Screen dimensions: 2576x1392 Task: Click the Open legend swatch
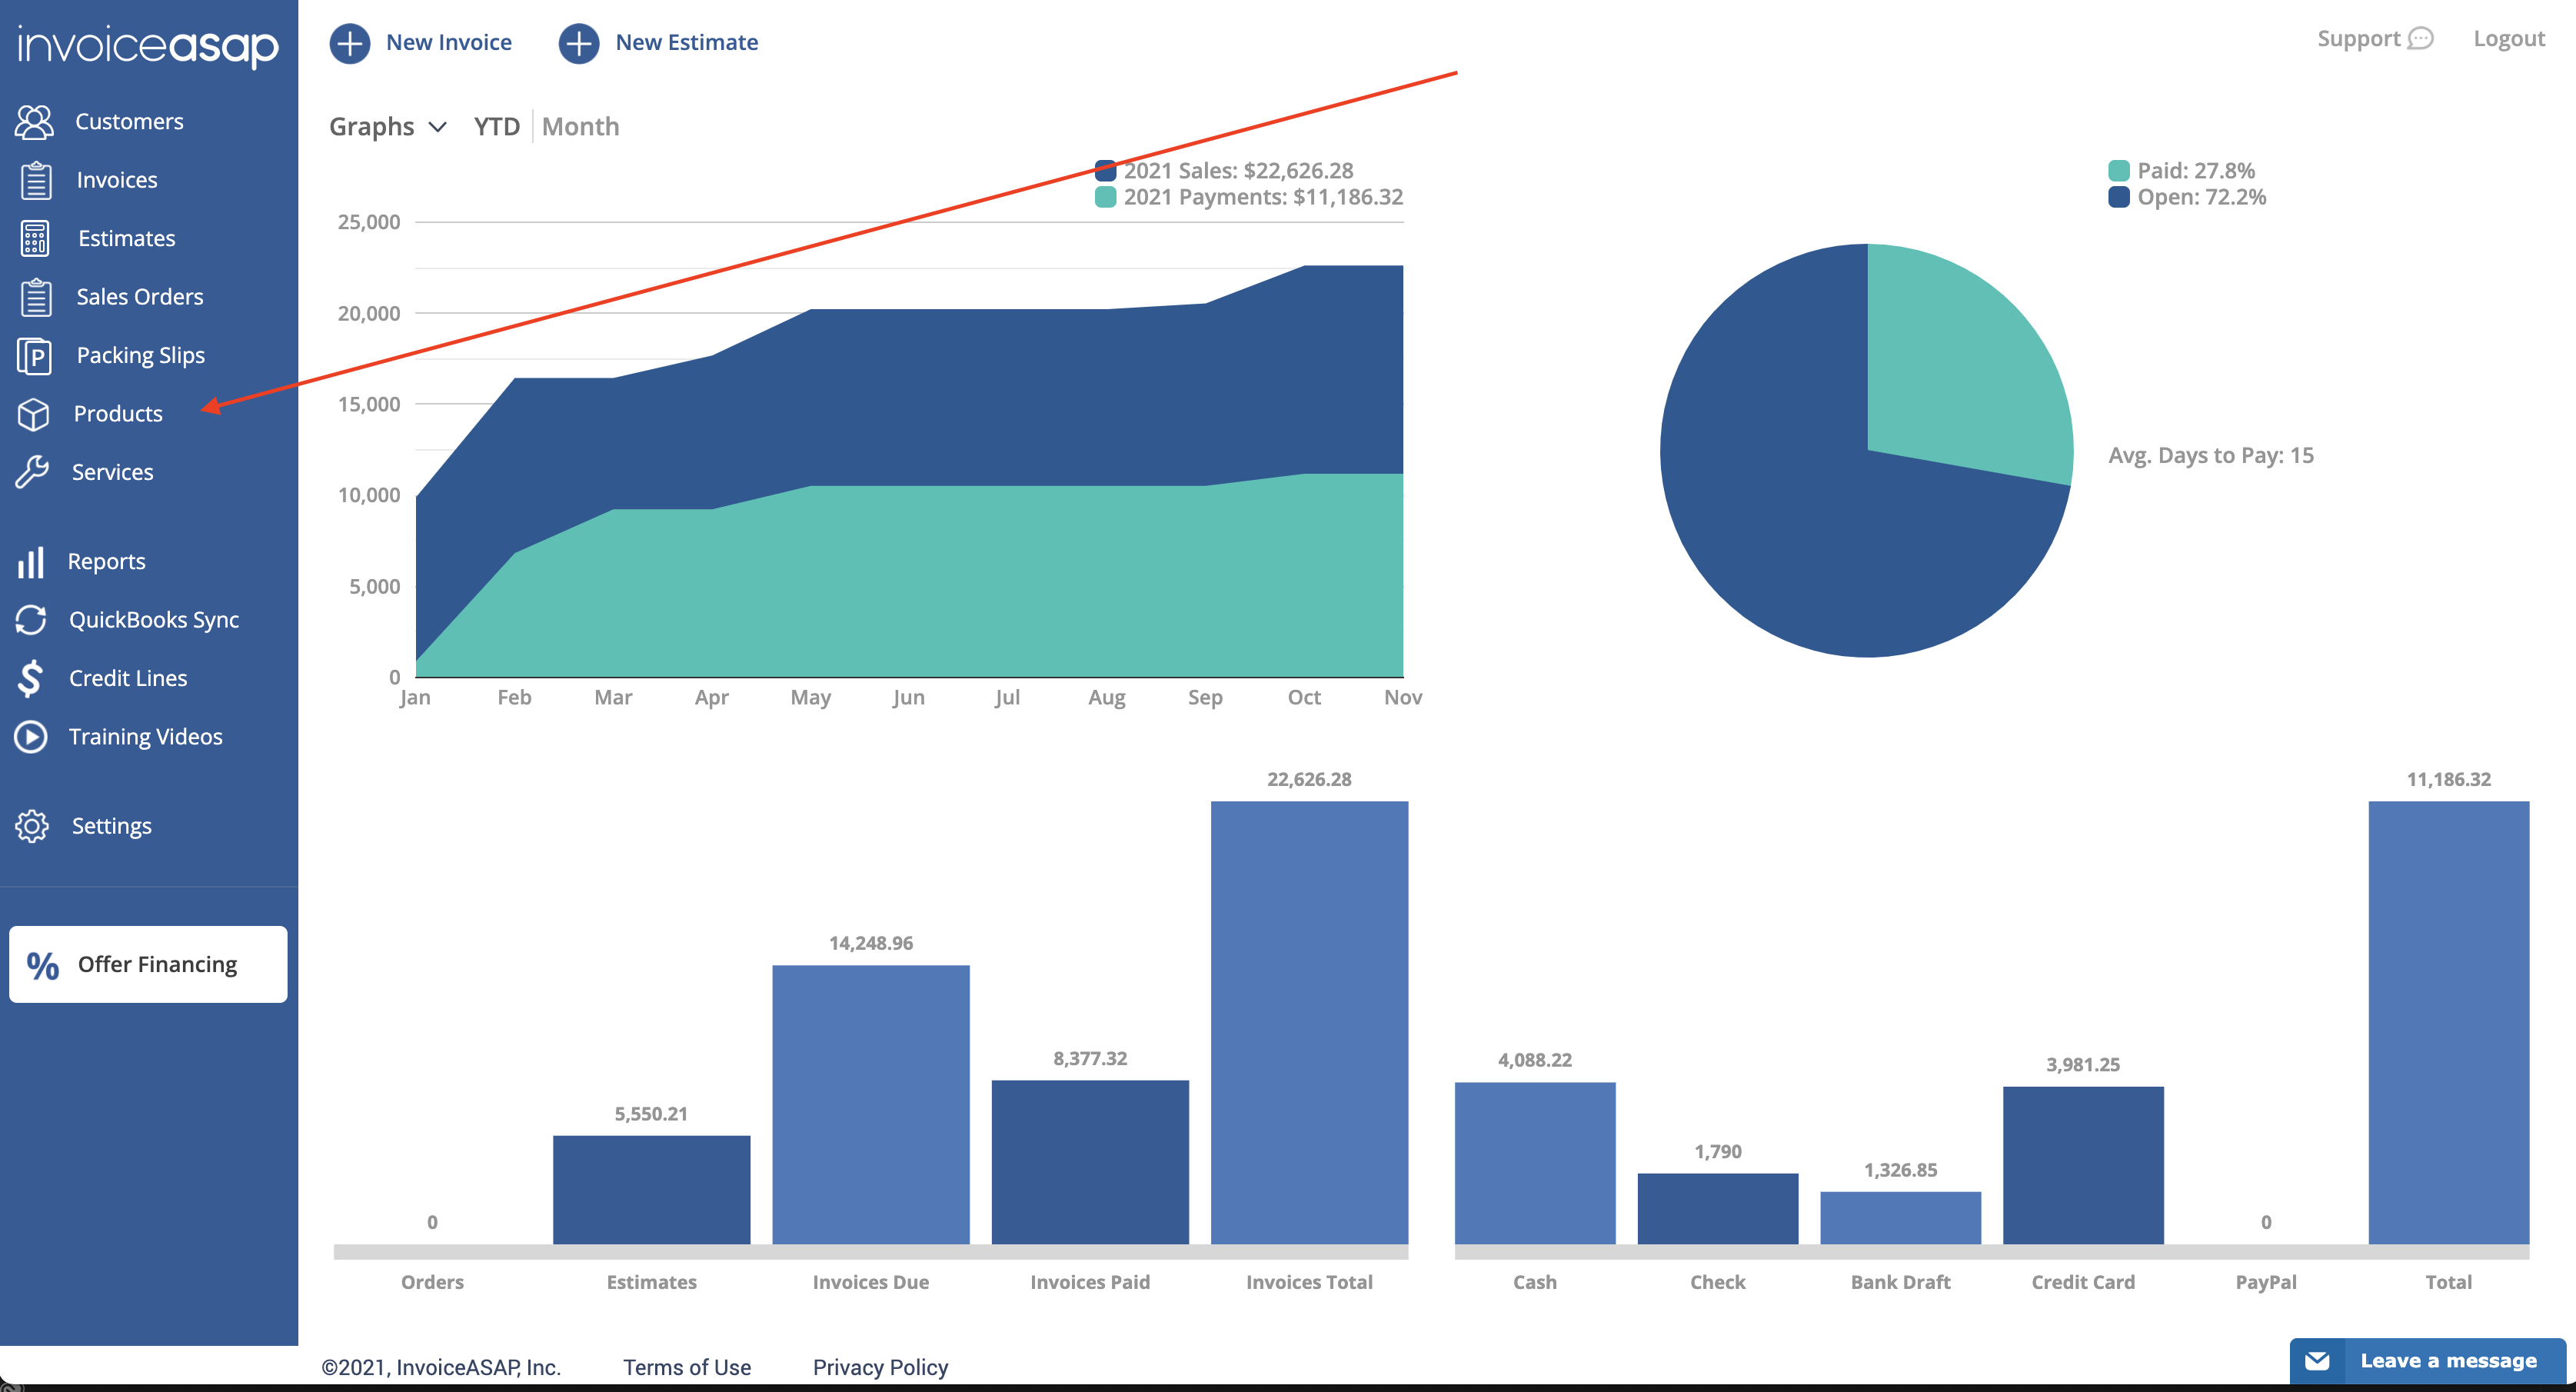[x=2119, y=197]
